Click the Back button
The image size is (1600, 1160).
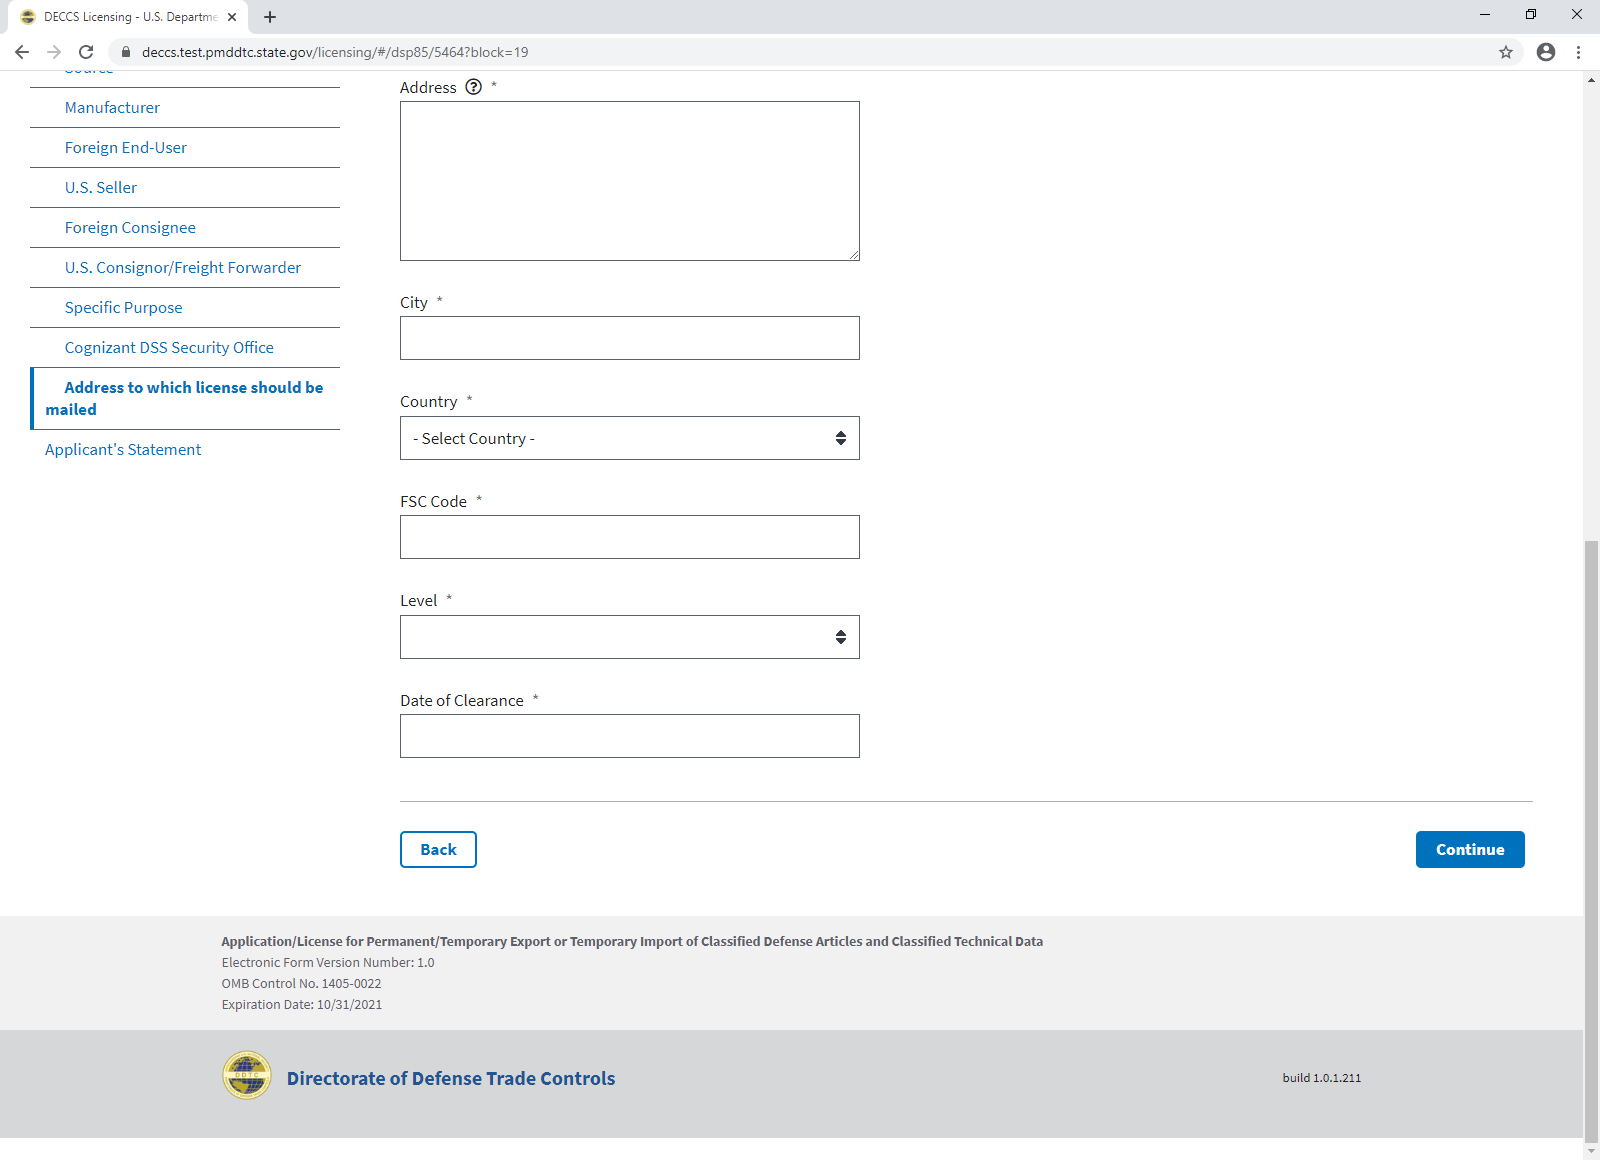click(438, 850)
